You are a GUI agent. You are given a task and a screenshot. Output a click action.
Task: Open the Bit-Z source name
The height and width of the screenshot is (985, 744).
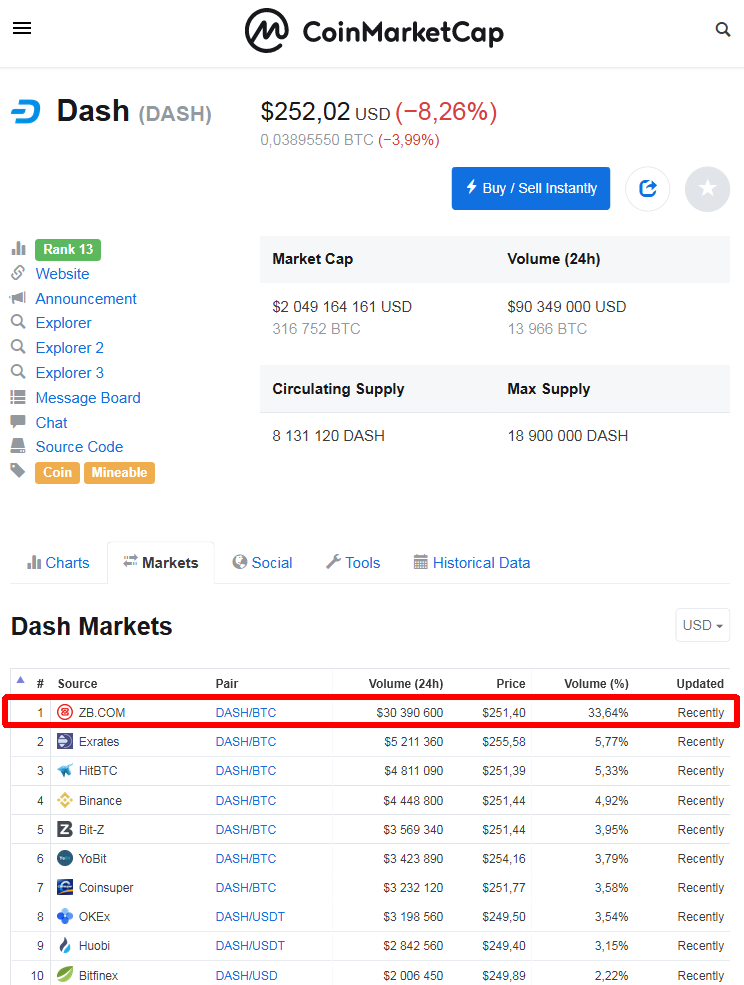click(92, 829)
